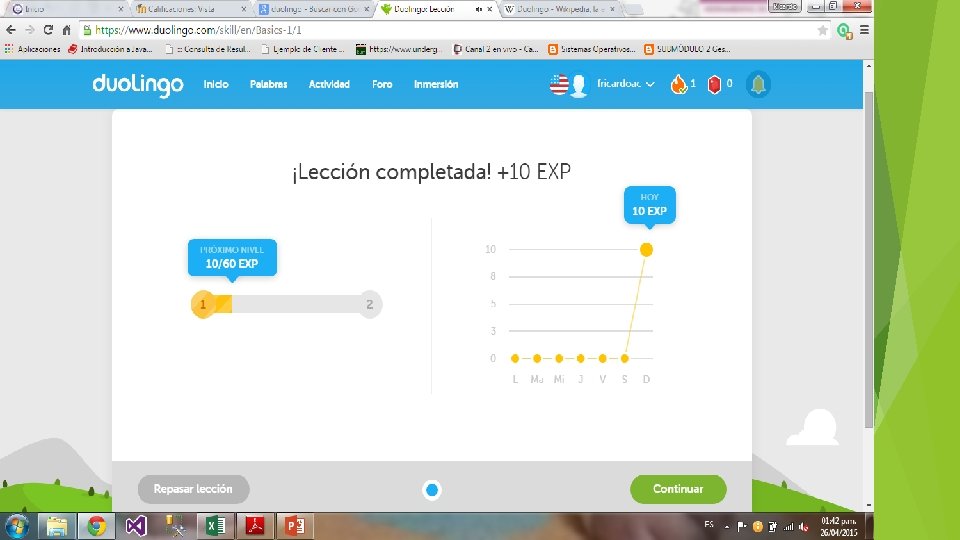
Task: Open the Inicio menu item
Action: click(216, 84)
